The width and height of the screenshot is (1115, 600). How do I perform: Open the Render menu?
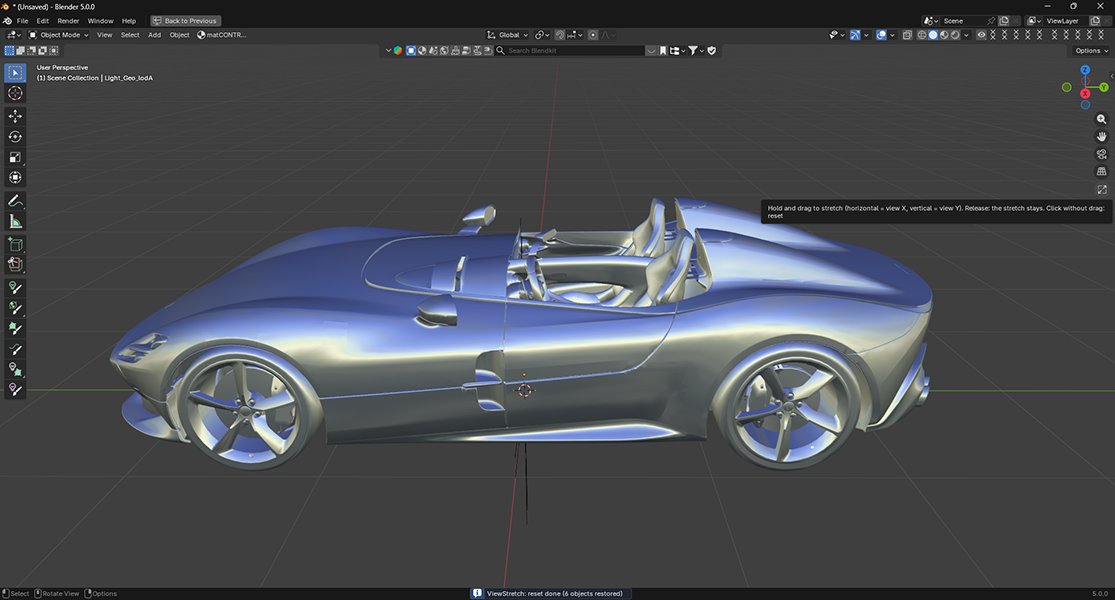click(68, 21)
